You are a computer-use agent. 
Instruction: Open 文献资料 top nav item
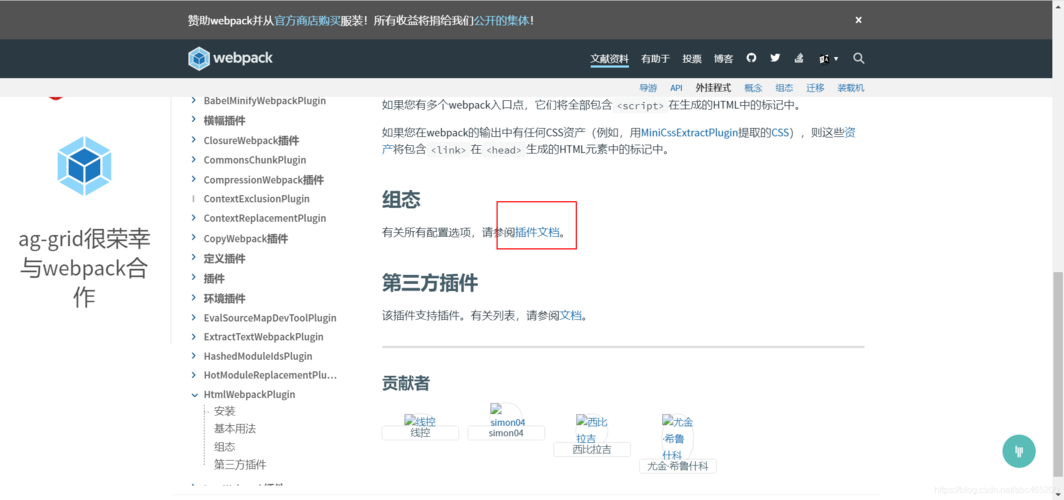tap(609, 59)
